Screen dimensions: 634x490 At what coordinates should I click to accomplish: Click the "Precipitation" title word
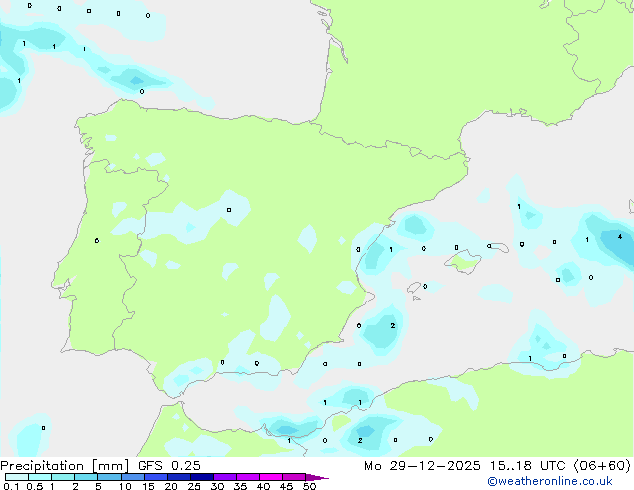[42, 466]
